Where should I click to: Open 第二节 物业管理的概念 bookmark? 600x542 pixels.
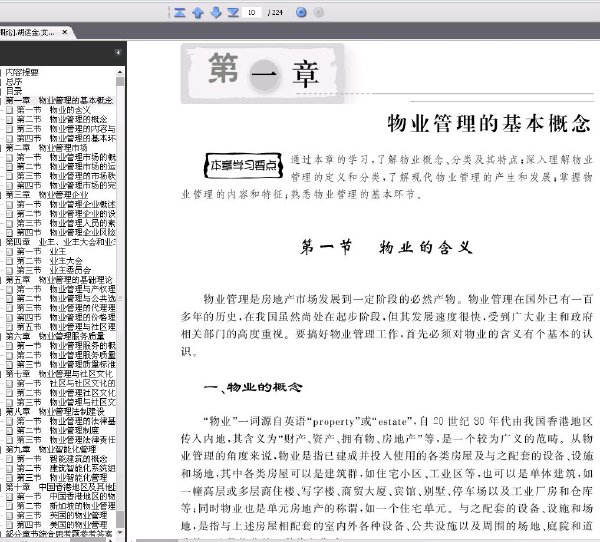click(x=62, y=119)
